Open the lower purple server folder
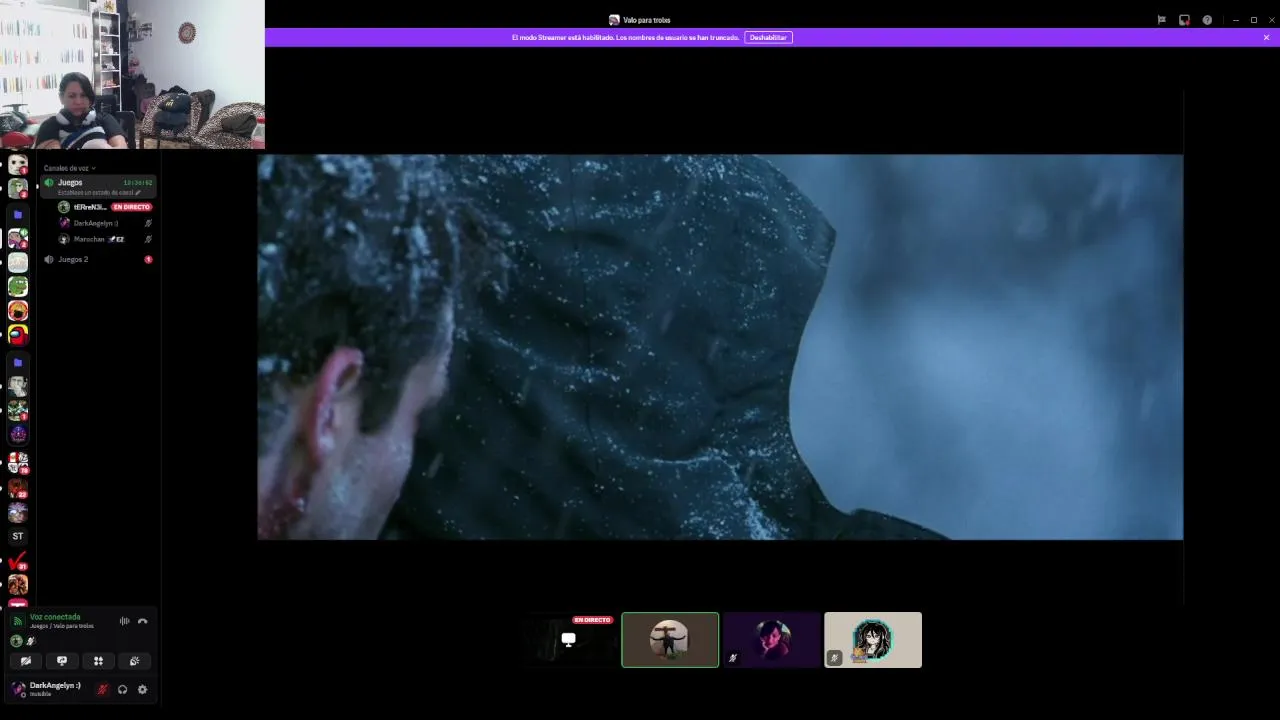This screenshot has width=1280, height=720. pyautogui.click(x=18, y=362)
